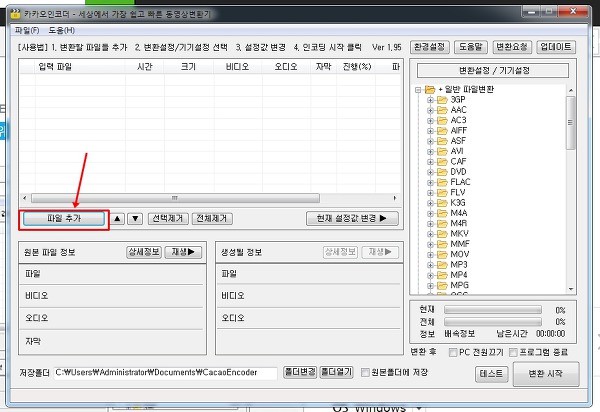Click the 저장폴더 path input field
600x412 pixels.
coord(165,373)
